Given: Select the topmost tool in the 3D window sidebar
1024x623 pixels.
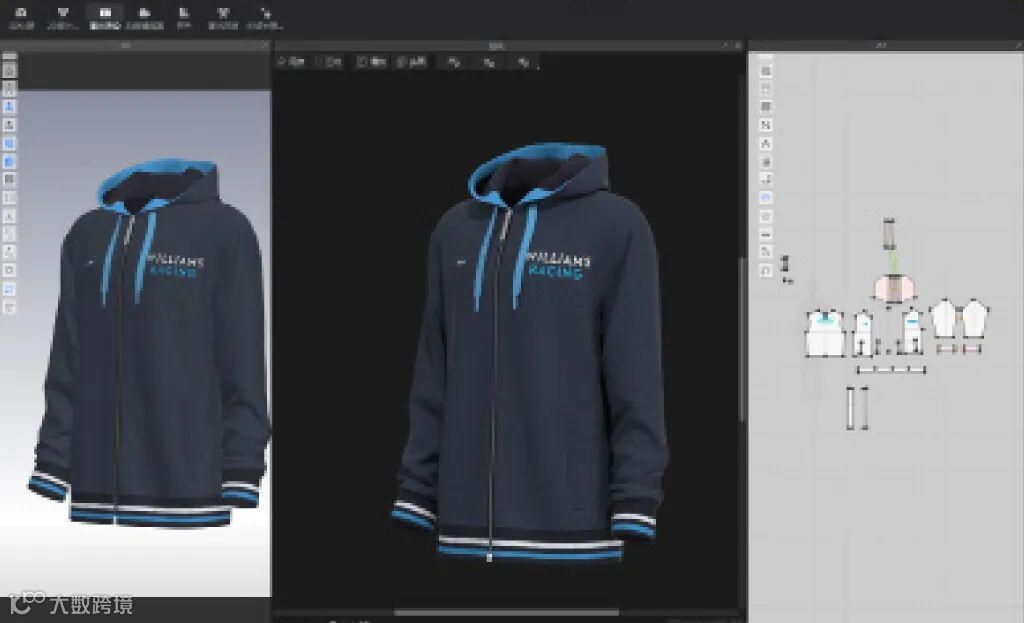Looking at the screenshot, I should pyautogui.click(x=9, y=71).
